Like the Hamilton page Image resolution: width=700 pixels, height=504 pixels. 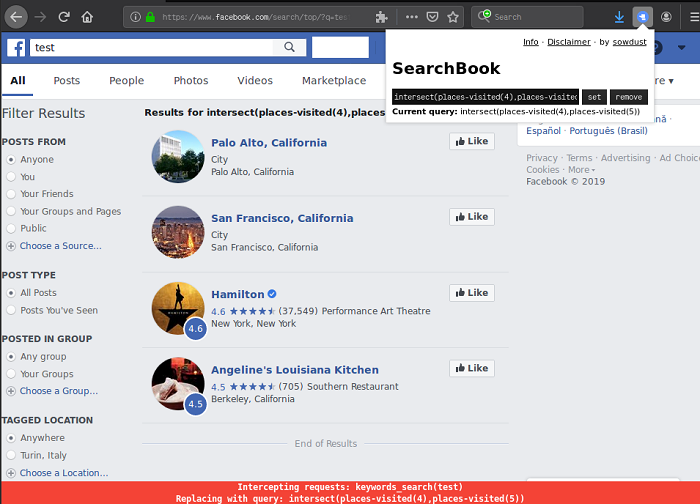(x=472, y=293)
